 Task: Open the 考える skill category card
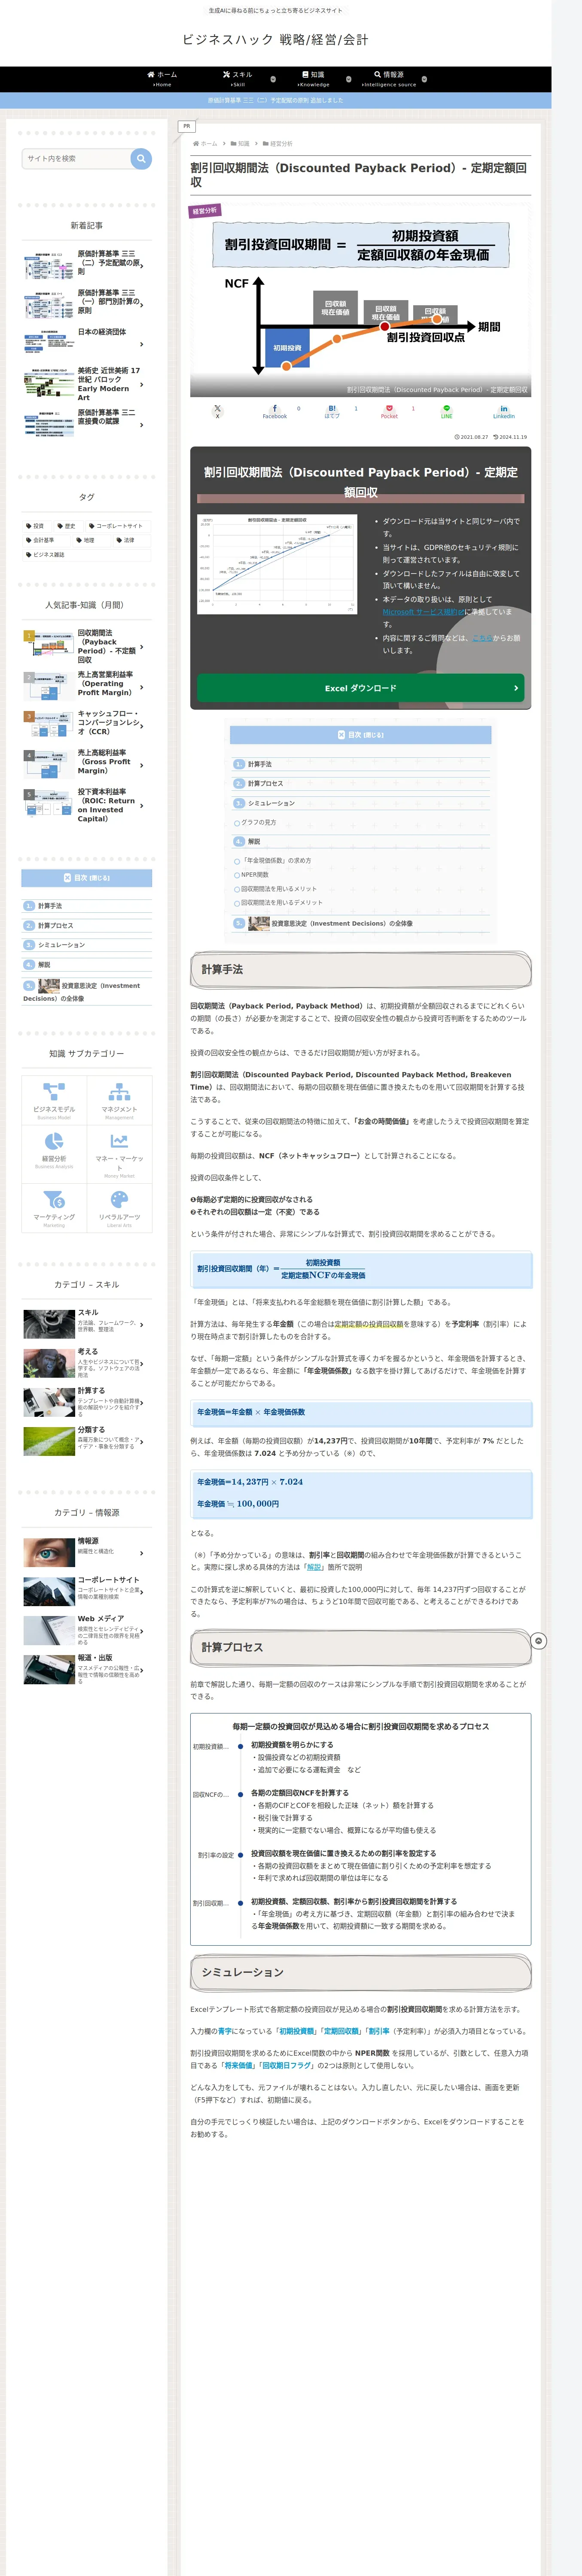[87, 1363]
